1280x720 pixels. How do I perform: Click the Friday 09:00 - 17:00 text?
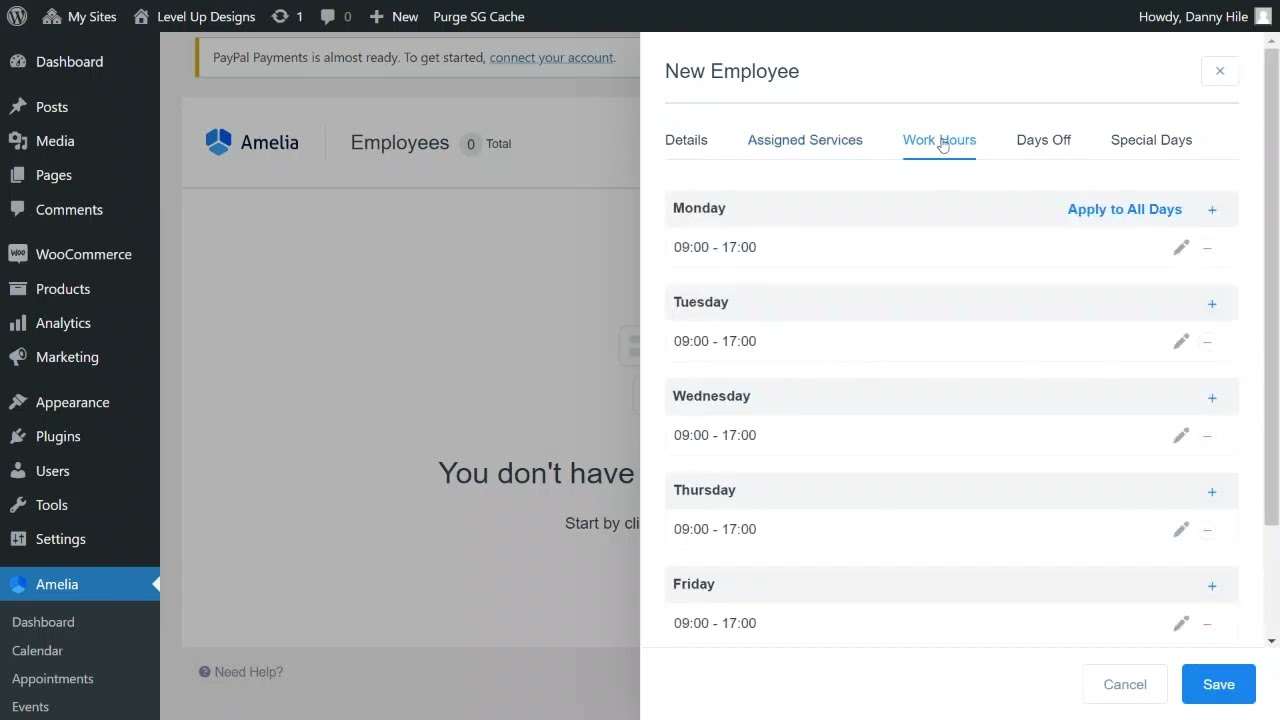715,623
